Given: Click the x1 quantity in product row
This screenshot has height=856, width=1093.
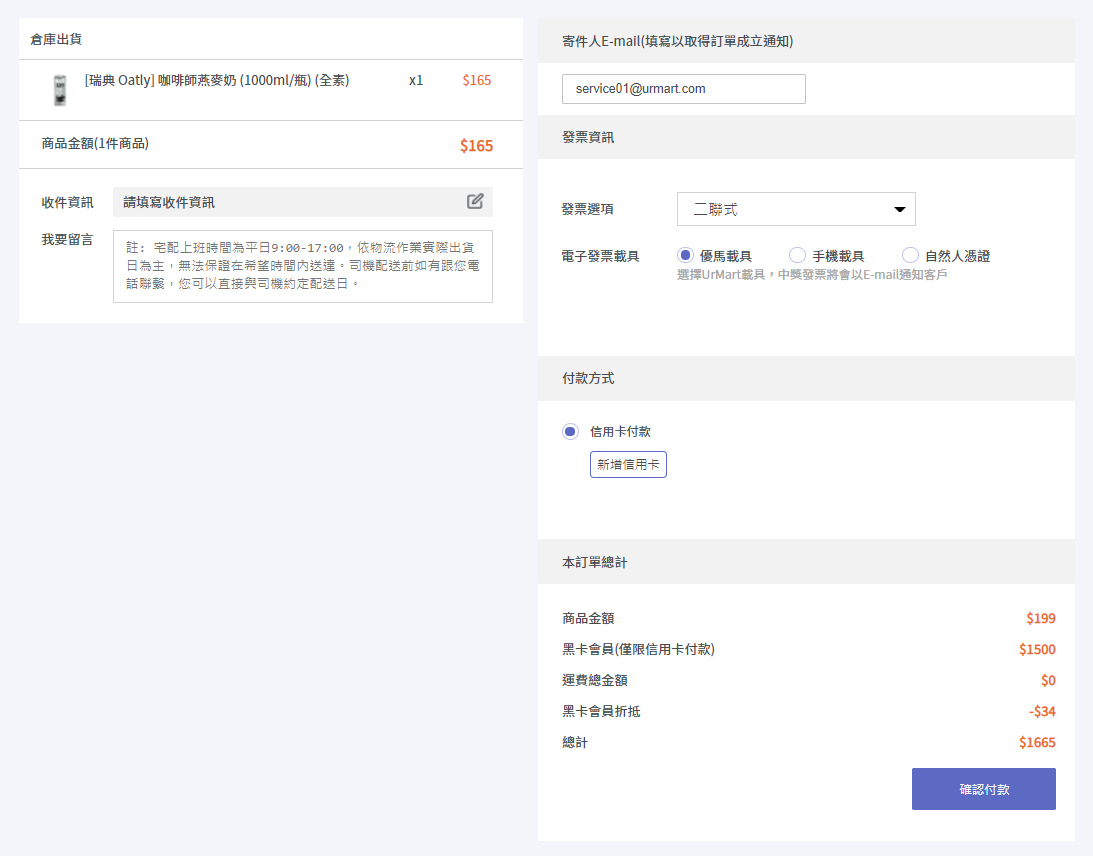Looking at the screenshot, I should click(x=415, y=80).
